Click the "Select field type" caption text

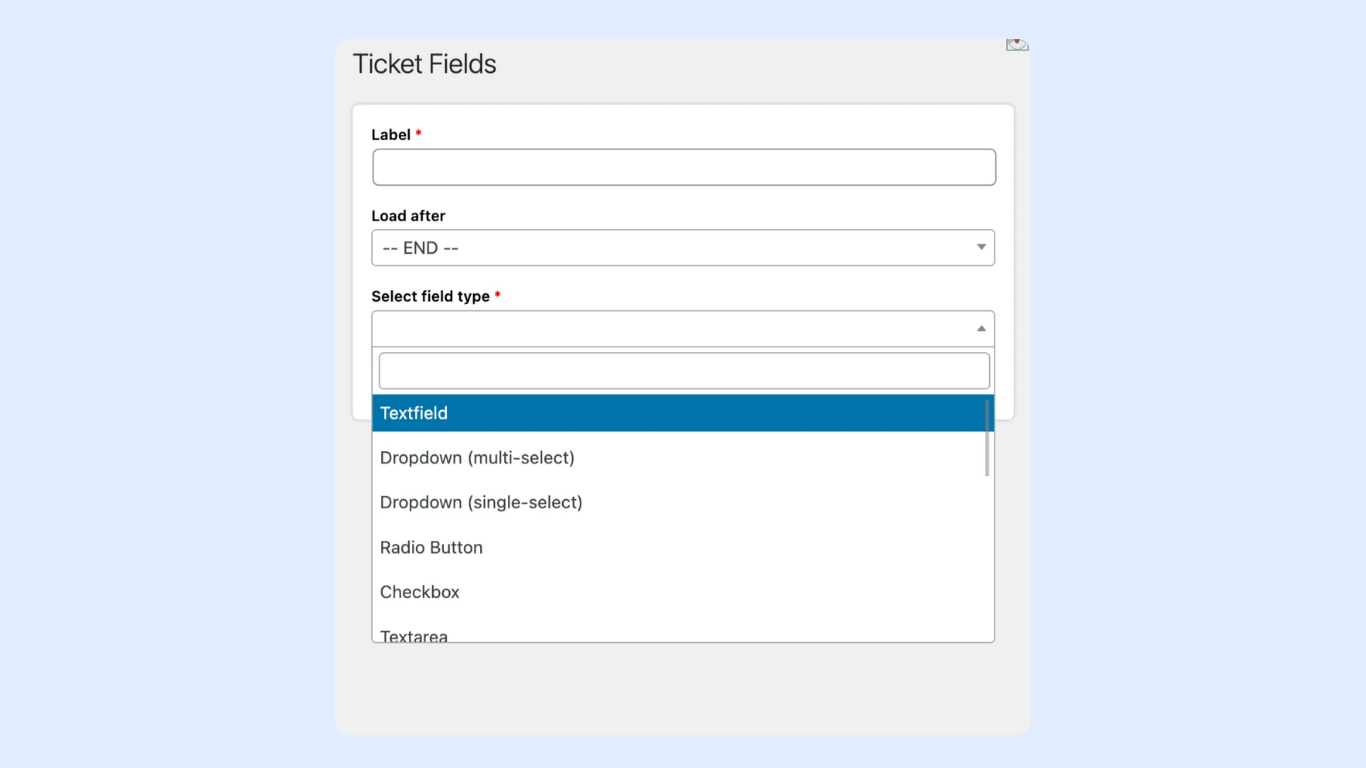click(430, 297)
